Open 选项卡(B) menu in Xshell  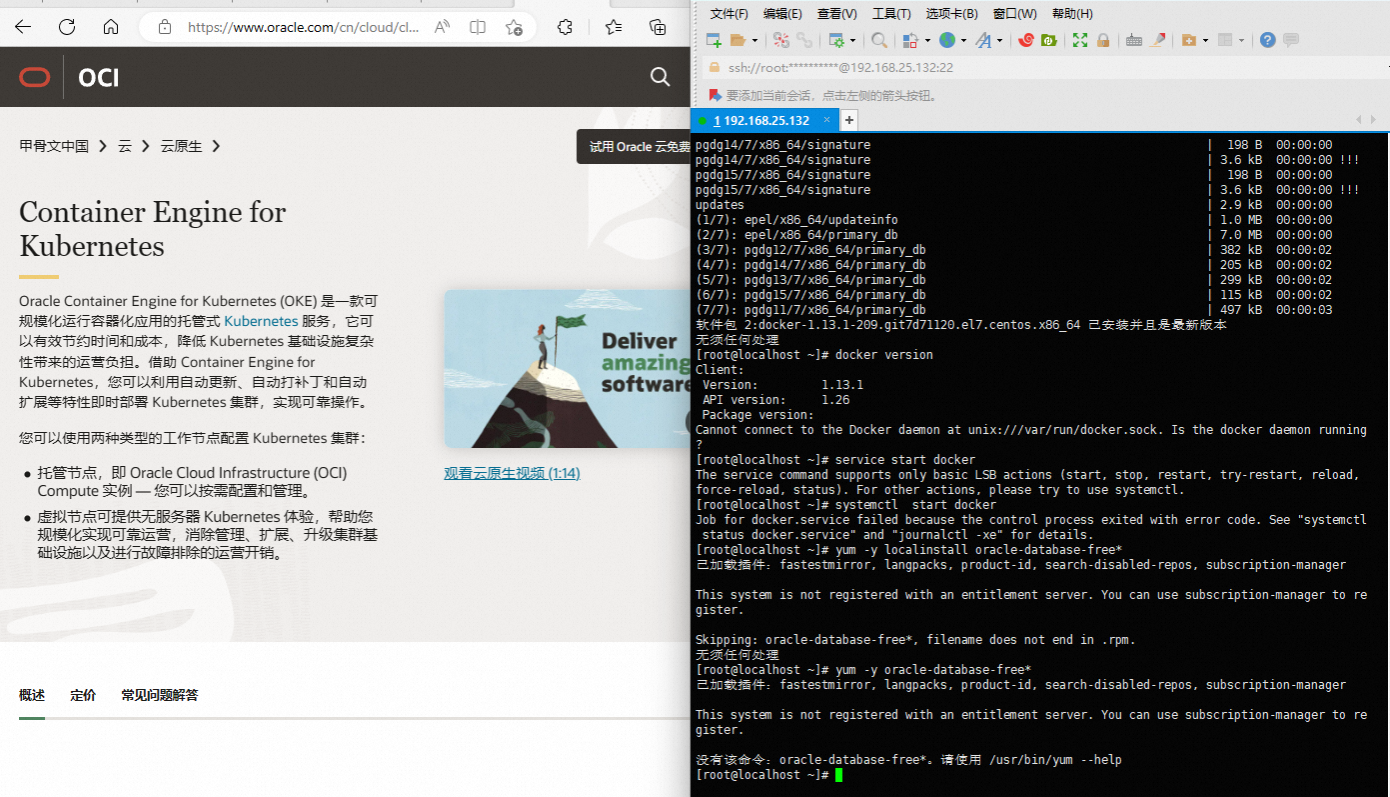point(951,13)
